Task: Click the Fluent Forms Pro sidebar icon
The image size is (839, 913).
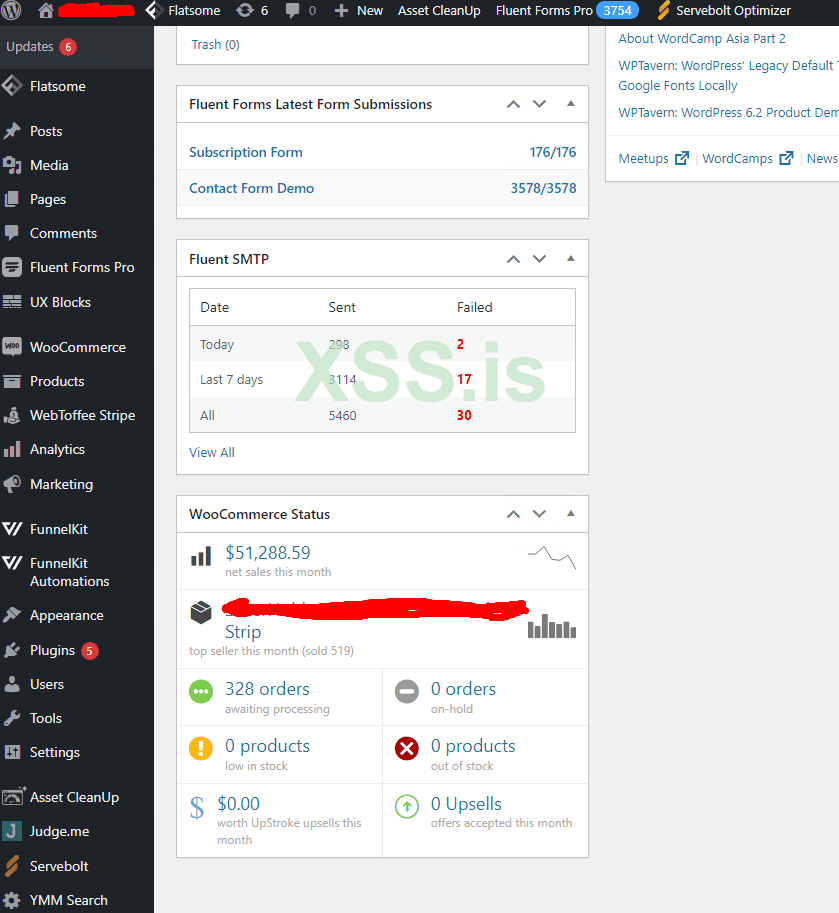Action: [12, 267]
